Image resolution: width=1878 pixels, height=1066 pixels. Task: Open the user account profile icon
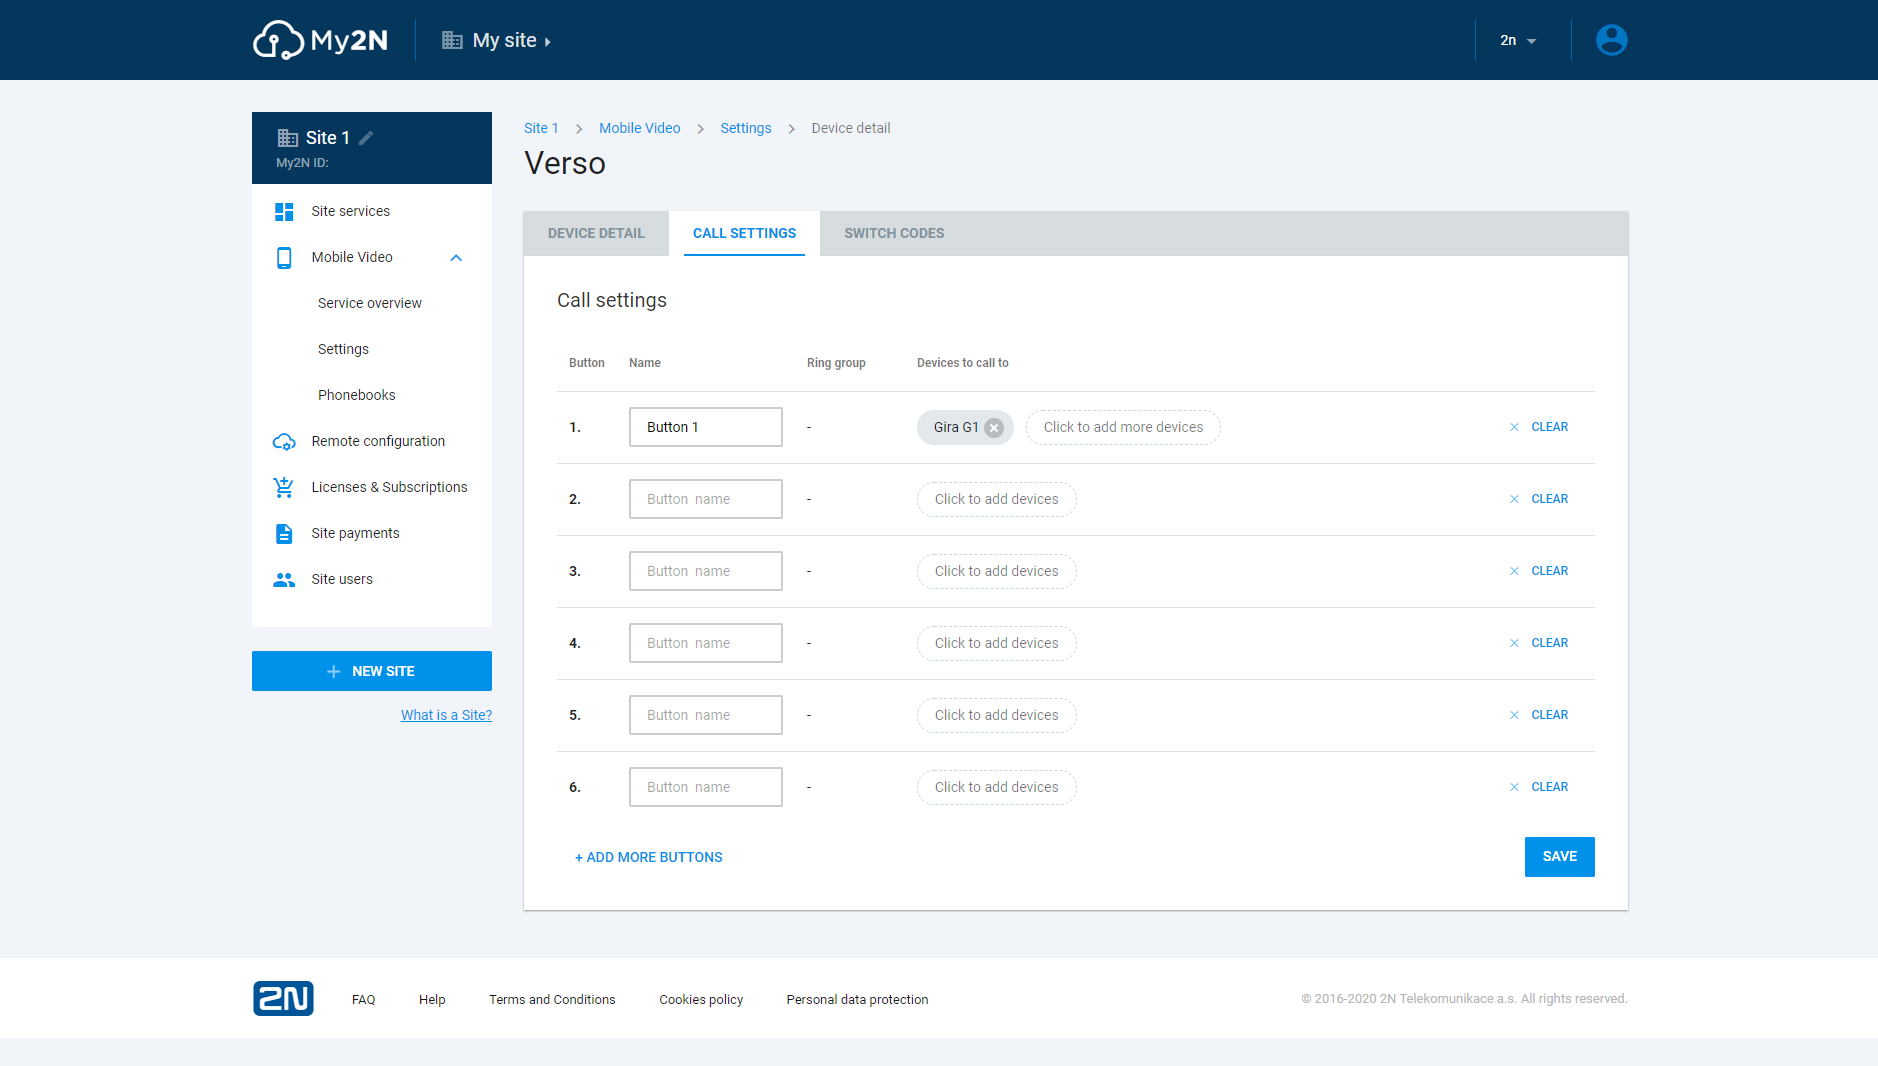(1611, 40)
